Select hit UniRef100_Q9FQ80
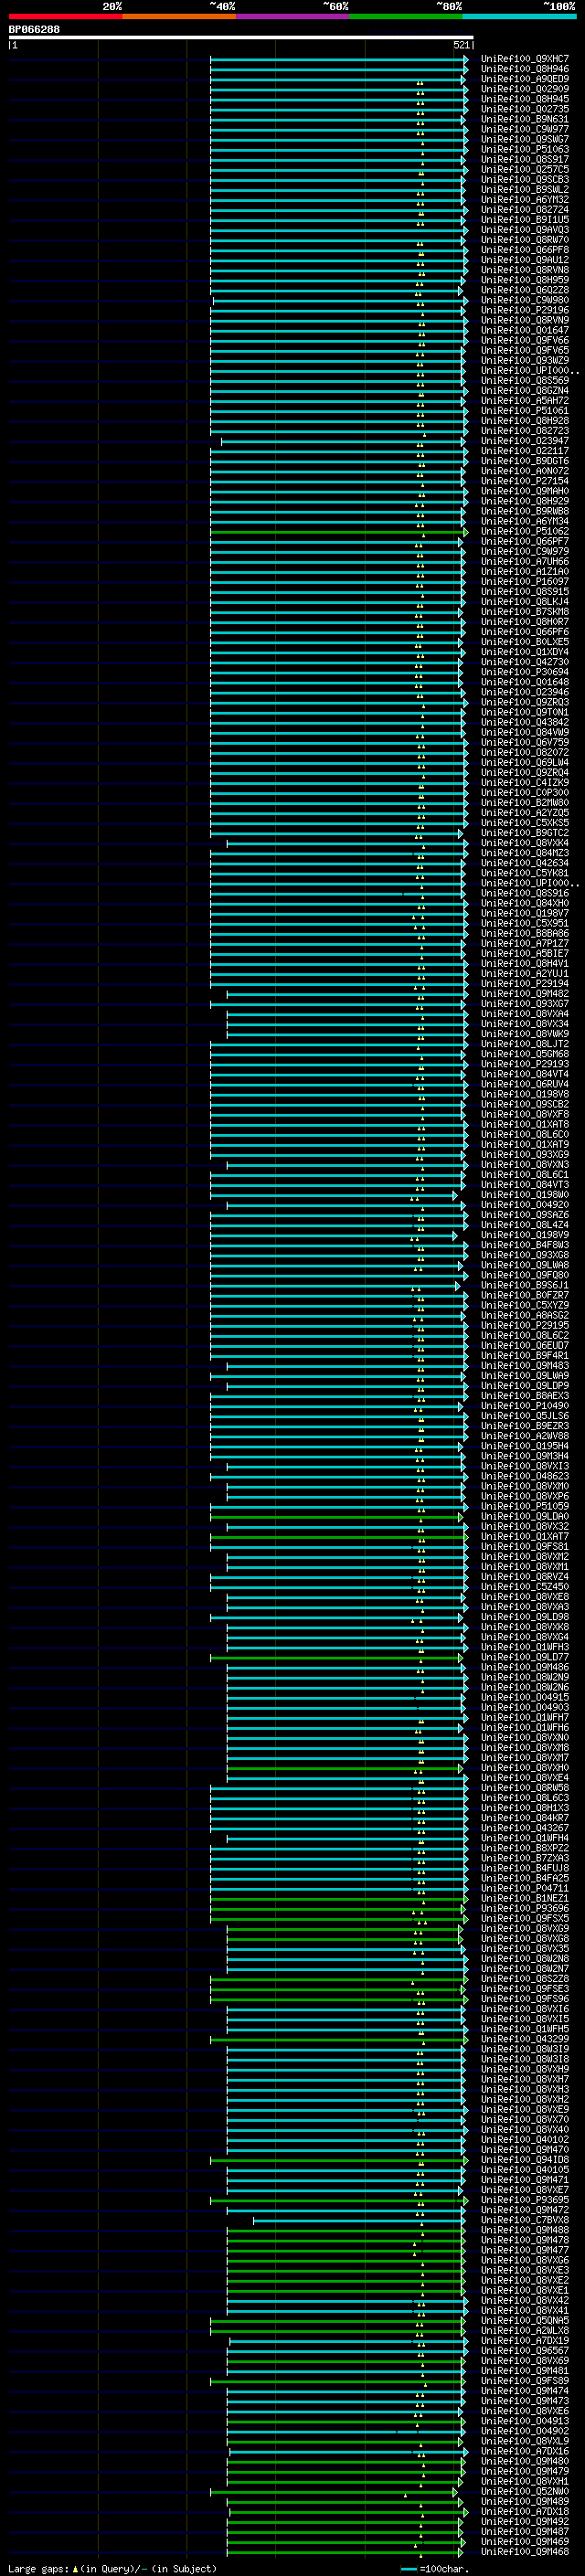The height and width of the screenshot is (2576, 585). point(525,1274)
